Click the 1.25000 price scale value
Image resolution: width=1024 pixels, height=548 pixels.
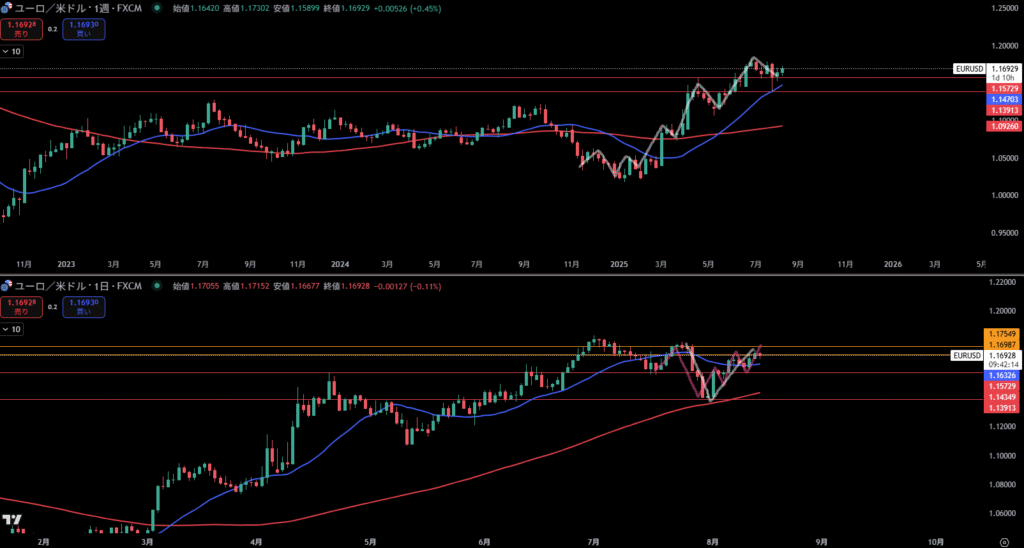(1003, 8)
